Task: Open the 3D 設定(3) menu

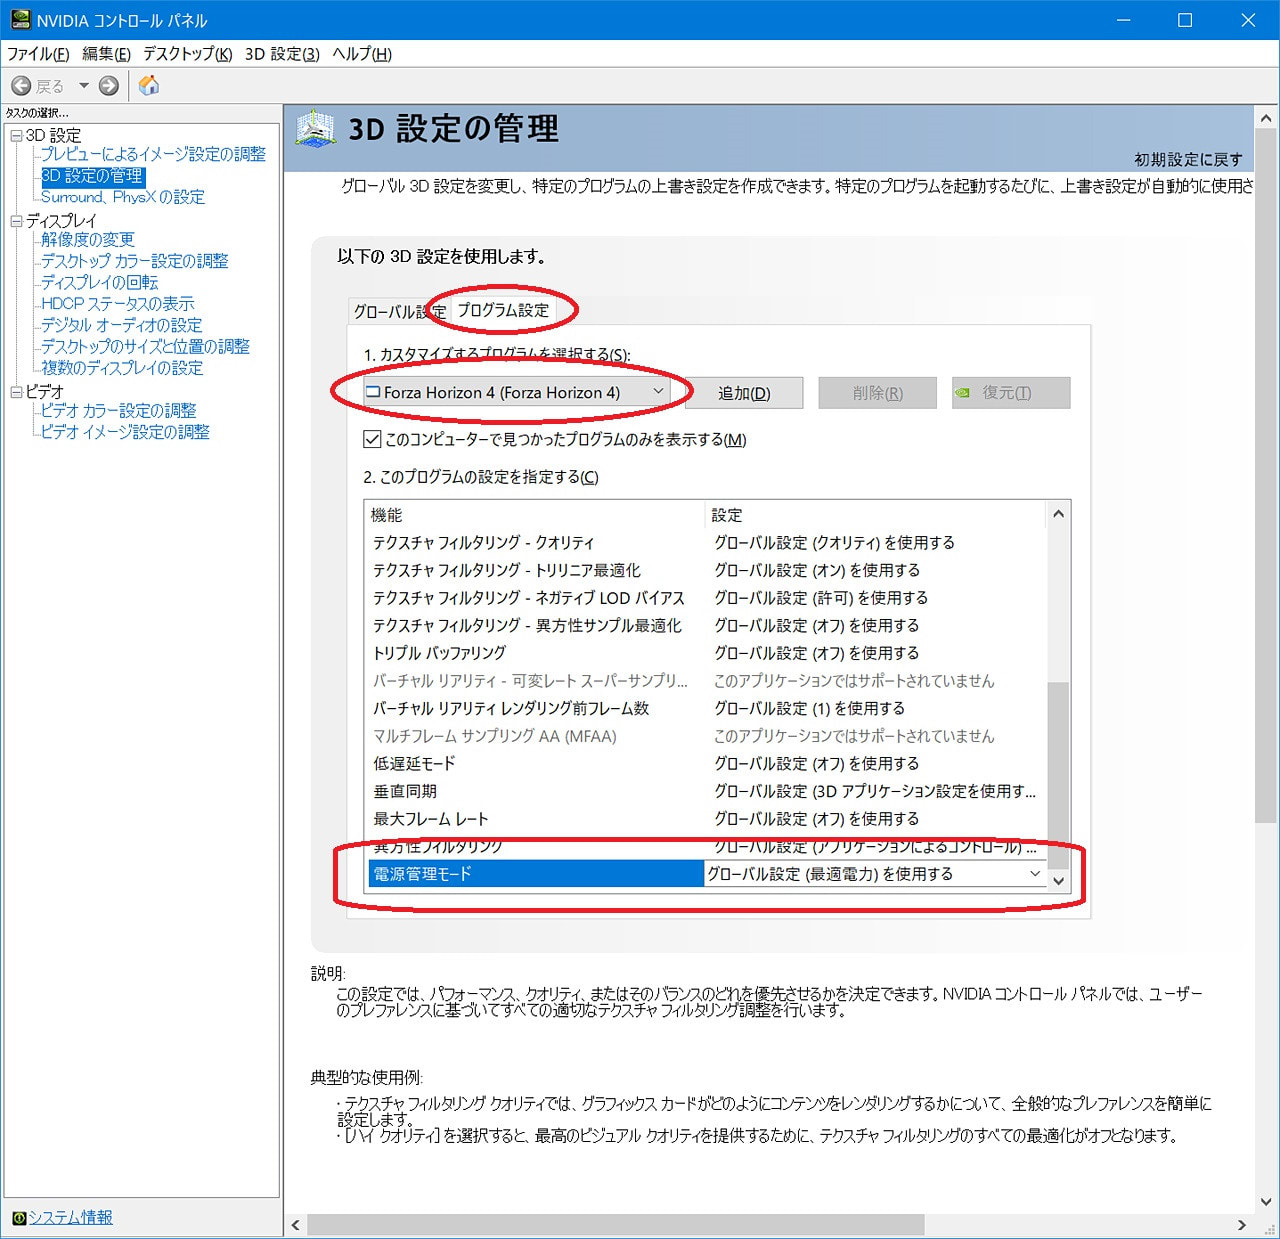Action: (282, 54)
